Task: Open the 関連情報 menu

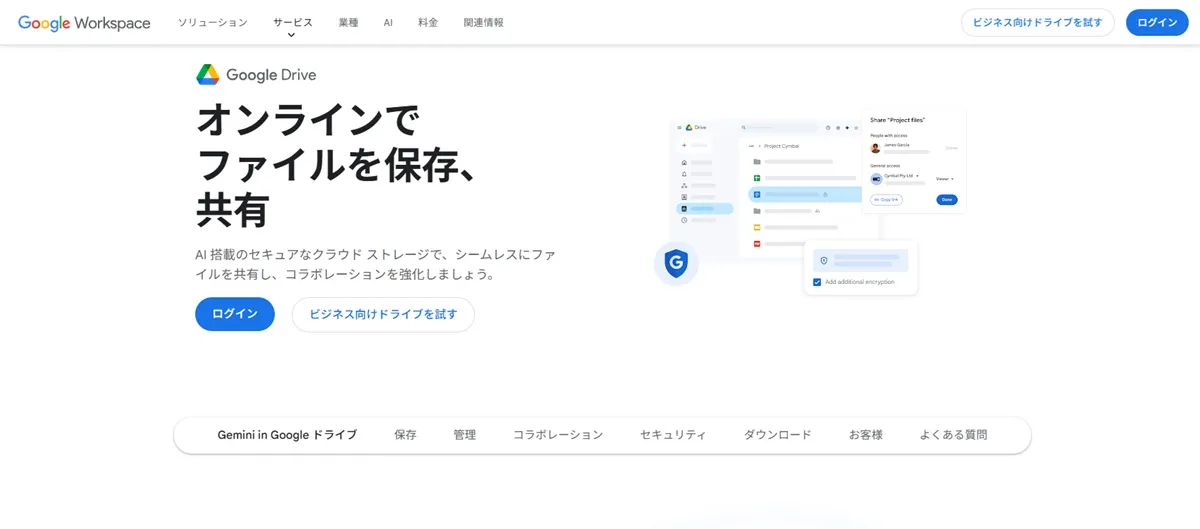Action: tap(484, 22)
